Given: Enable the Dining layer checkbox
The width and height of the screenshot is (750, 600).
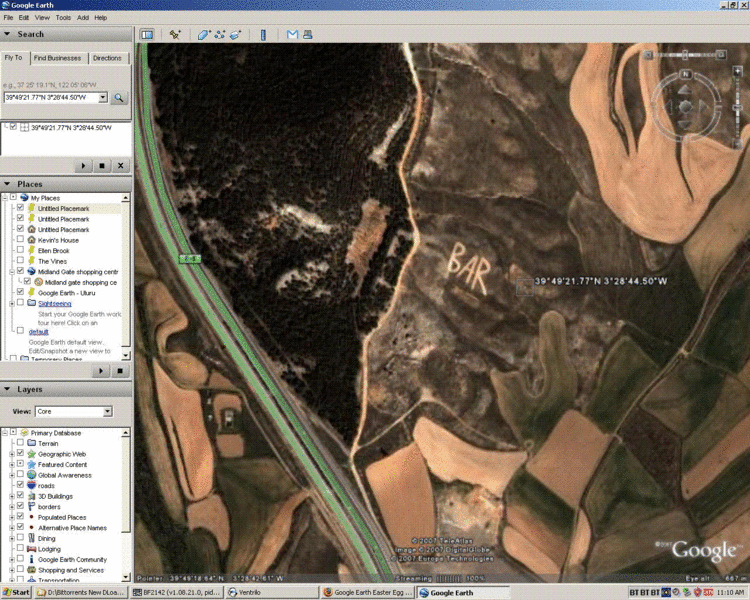Looking at the screenshot, I should click(x=20, y=537).
